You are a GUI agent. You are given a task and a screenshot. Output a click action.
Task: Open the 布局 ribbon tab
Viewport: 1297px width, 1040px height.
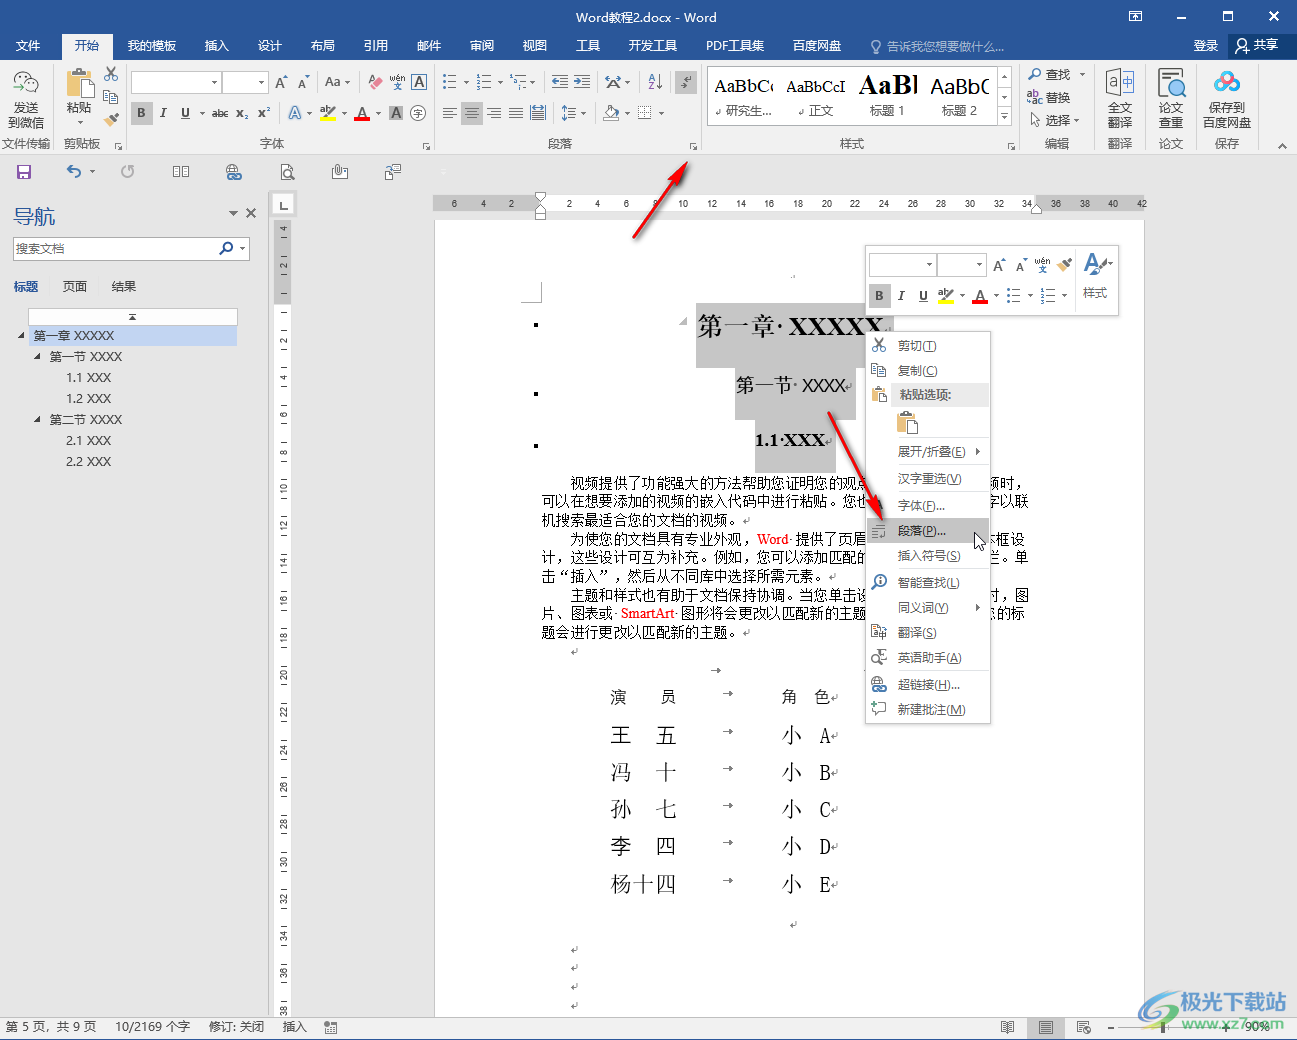click(x=323, y=46)
